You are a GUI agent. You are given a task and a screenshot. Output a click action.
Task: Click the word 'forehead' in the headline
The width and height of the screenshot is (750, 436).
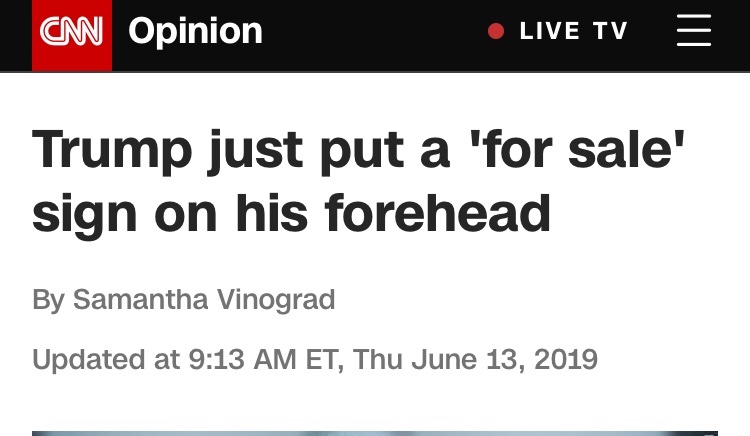tap(442, 212)
